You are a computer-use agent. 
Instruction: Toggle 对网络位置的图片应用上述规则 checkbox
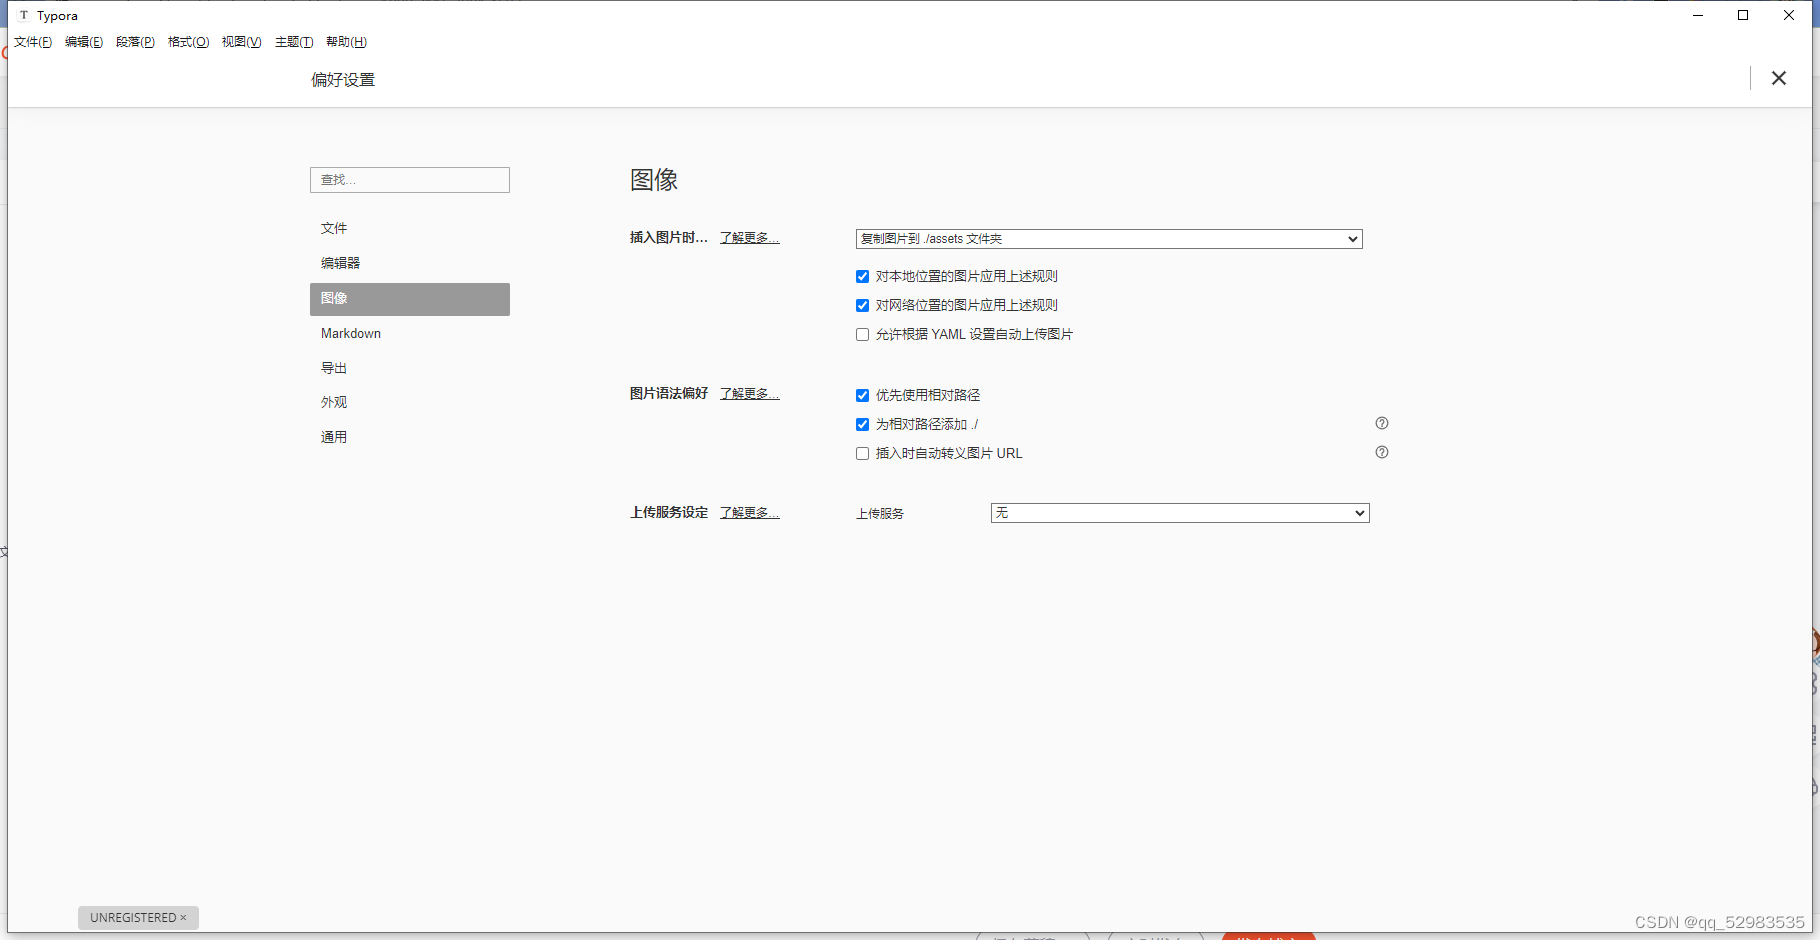click(862, 306)
